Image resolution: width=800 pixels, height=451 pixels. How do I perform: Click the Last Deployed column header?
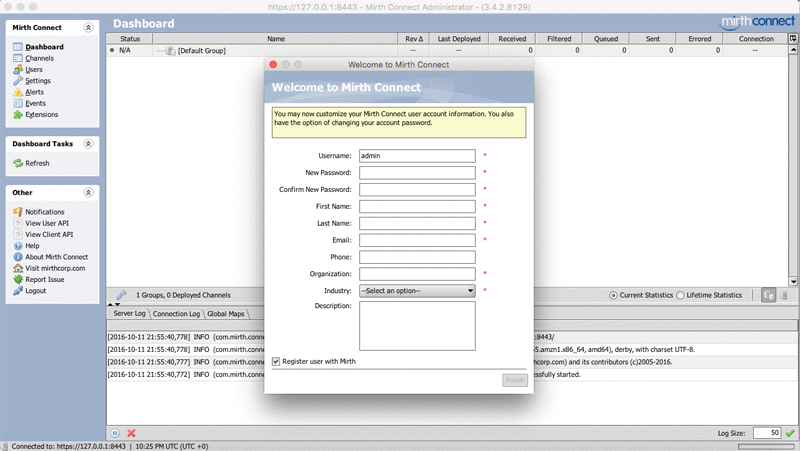[x=459, y=38]
